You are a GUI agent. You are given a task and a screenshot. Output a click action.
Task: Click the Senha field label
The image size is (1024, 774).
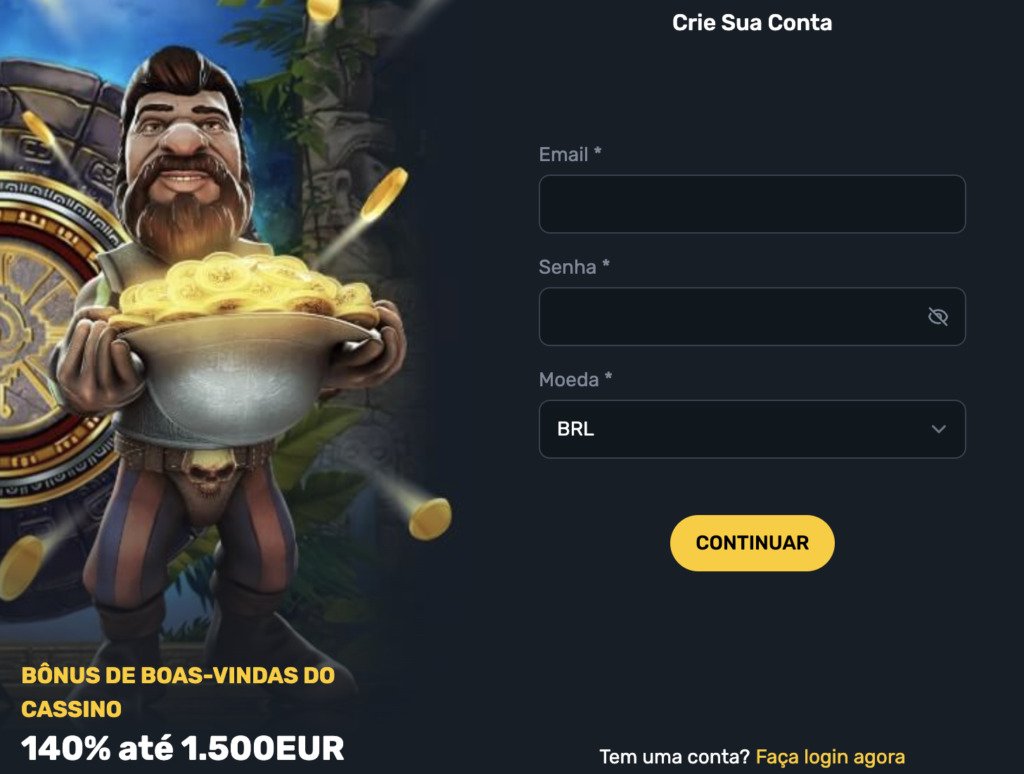[x=573, y=267]
